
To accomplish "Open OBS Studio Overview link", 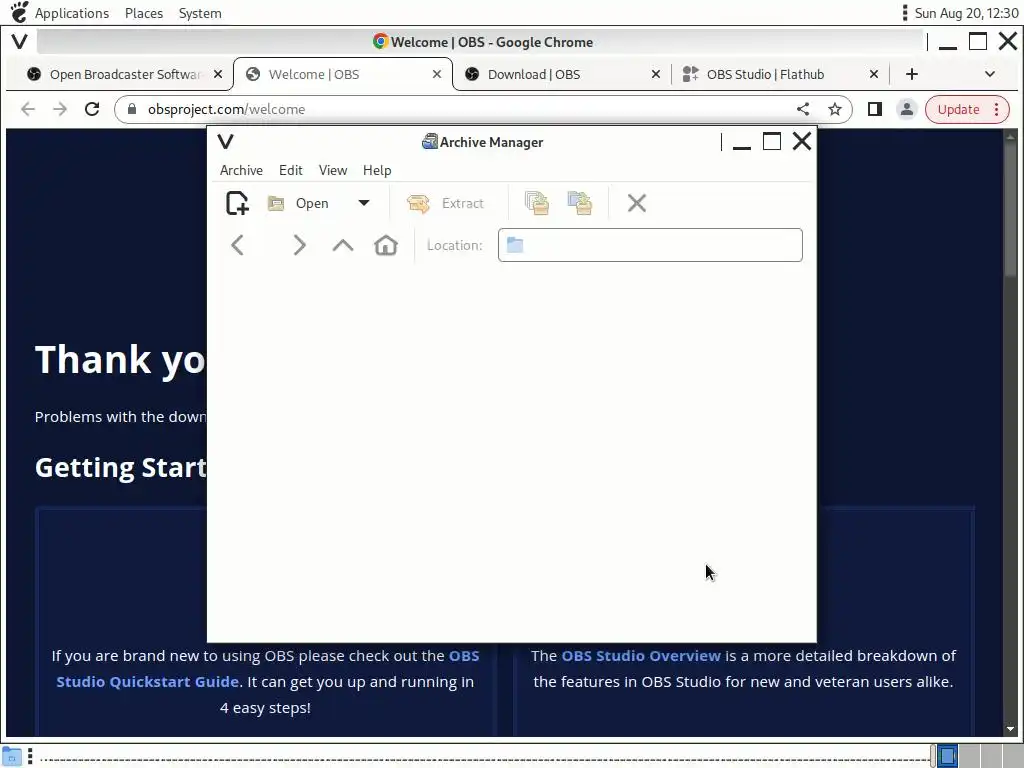I will pyautogui.click(x=641, y=656).
